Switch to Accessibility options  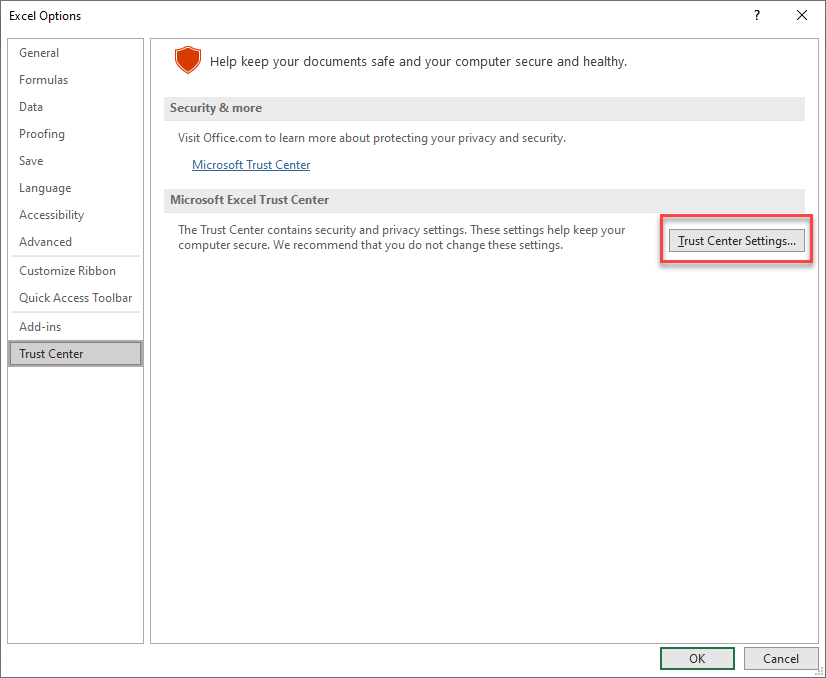75,215
